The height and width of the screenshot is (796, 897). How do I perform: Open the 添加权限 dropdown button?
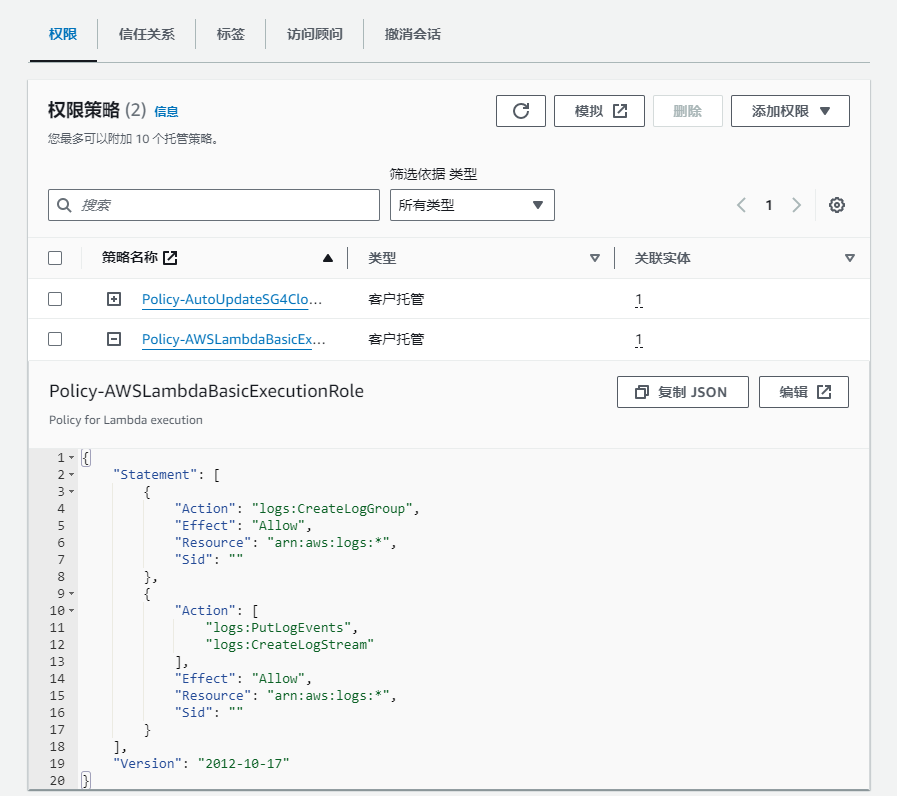click(x=790, y=111)
